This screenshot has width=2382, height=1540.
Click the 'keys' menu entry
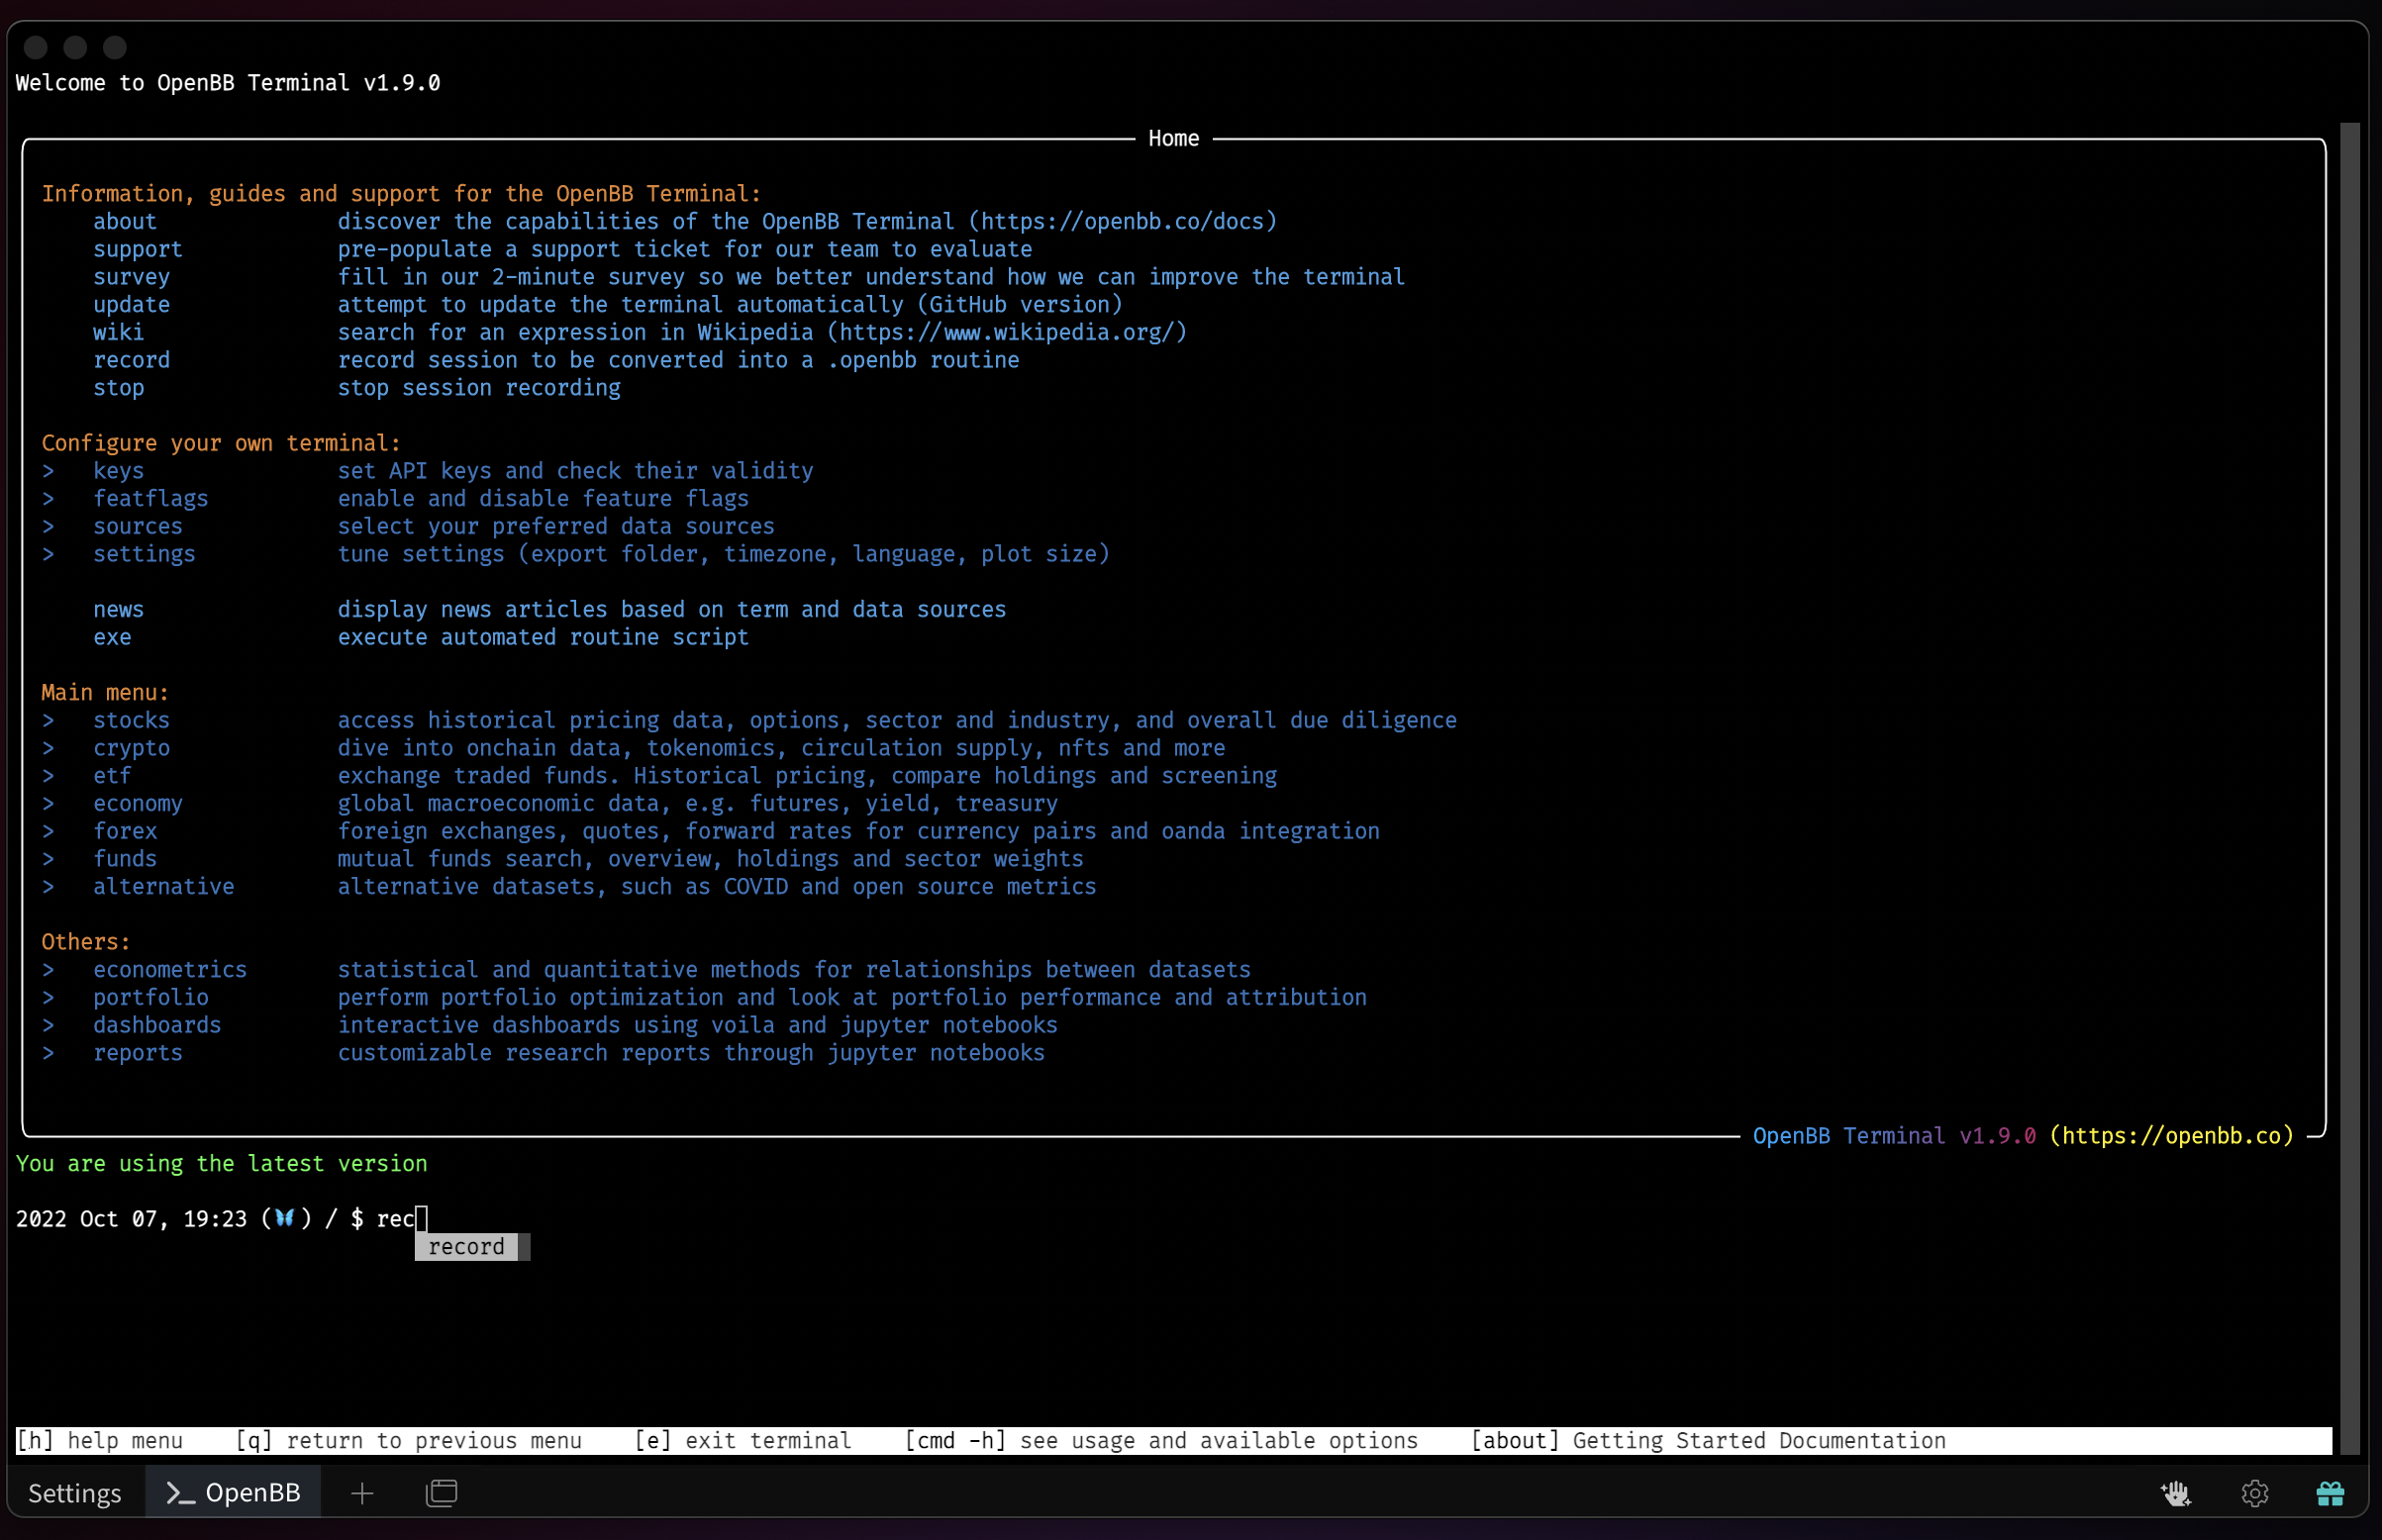(x=119, y=471)
